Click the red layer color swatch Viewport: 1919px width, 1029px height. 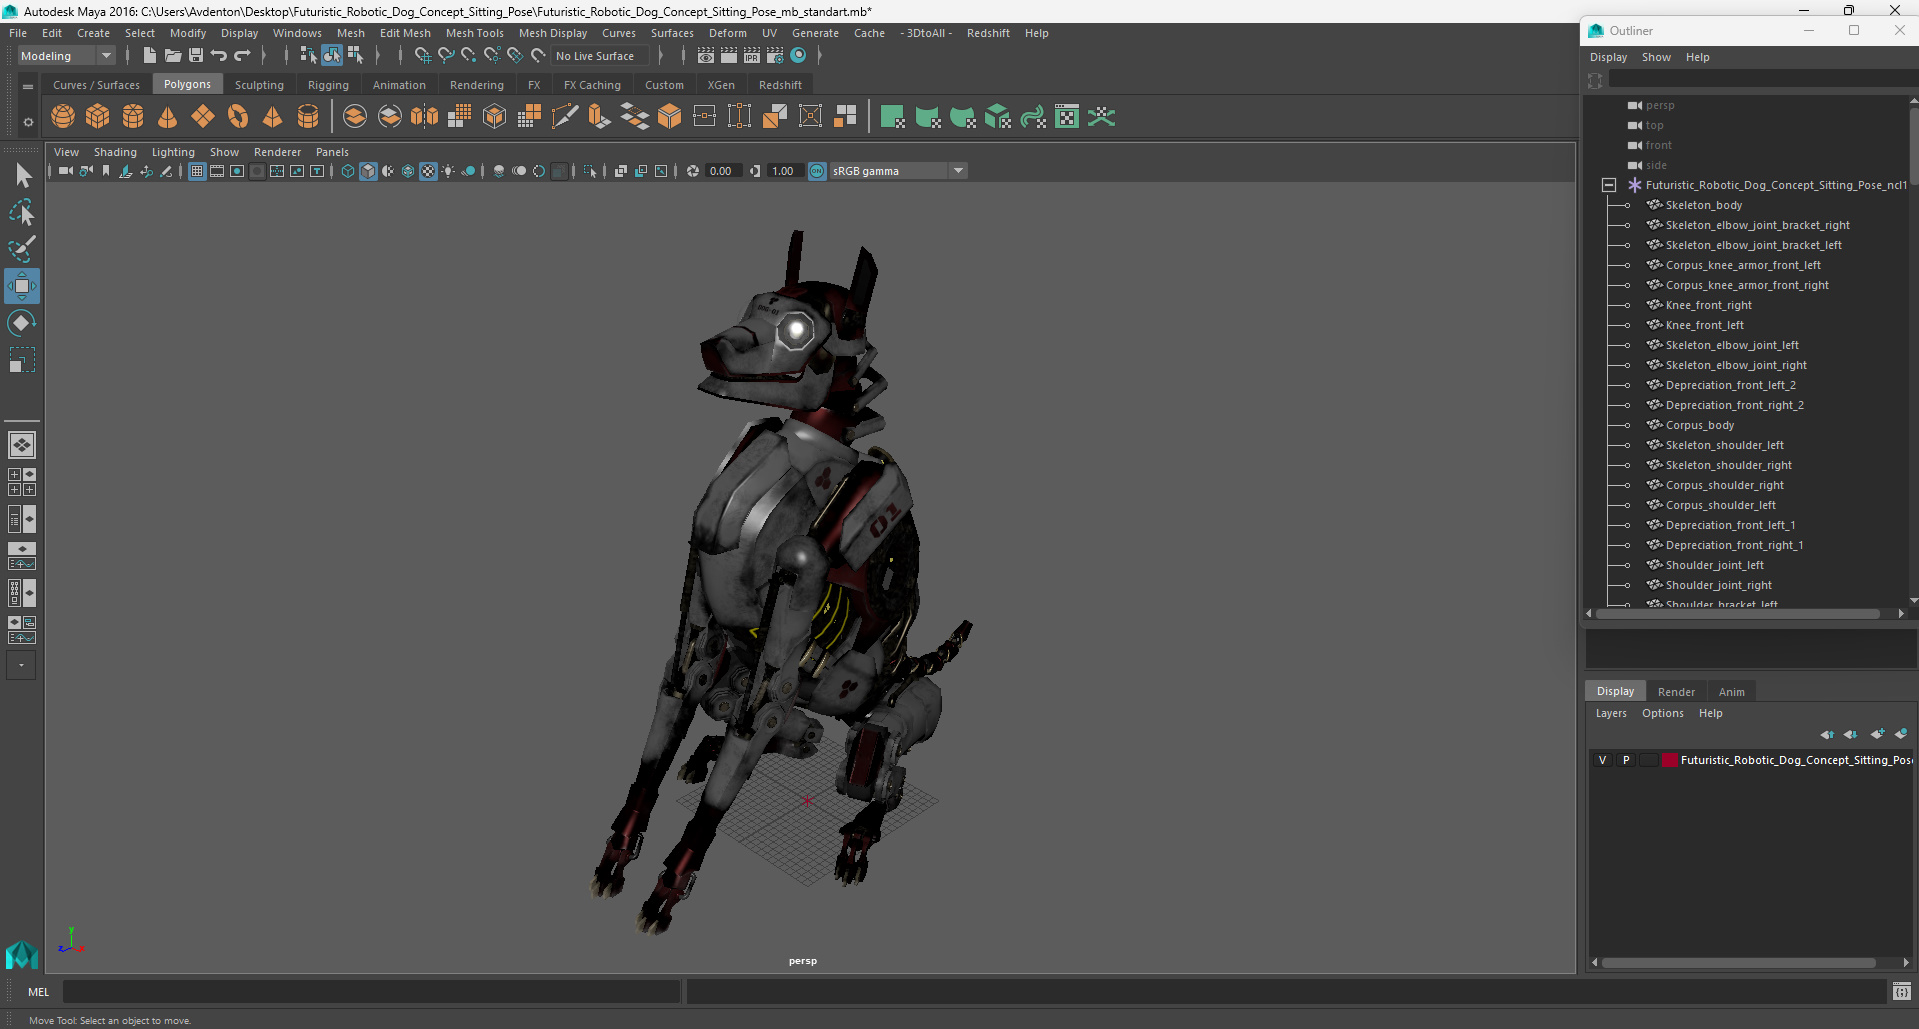[x=1669, y=760]
